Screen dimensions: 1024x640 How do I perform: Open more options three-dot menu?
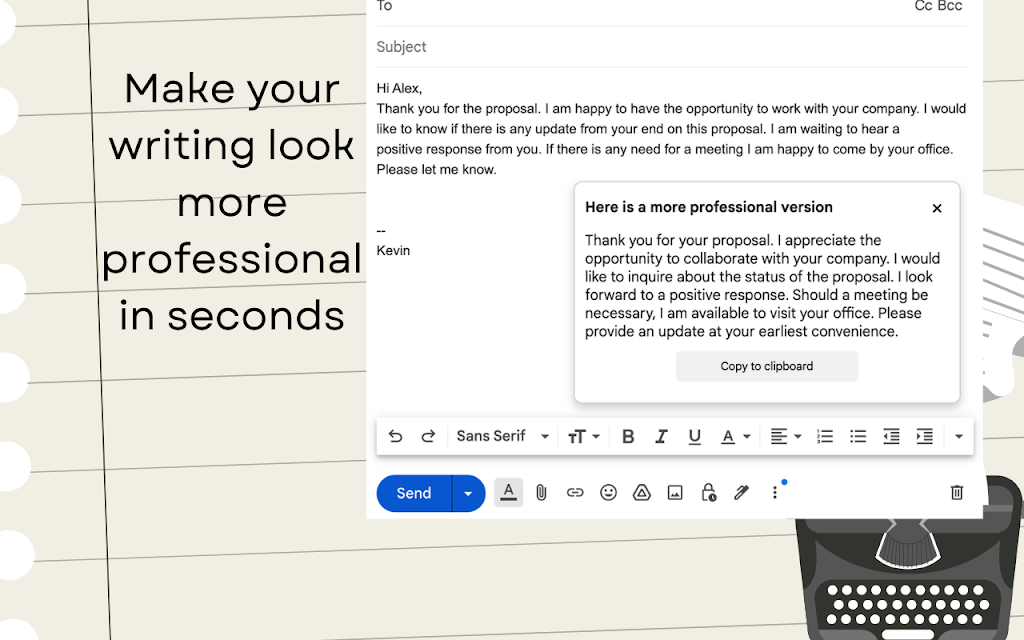775,492
